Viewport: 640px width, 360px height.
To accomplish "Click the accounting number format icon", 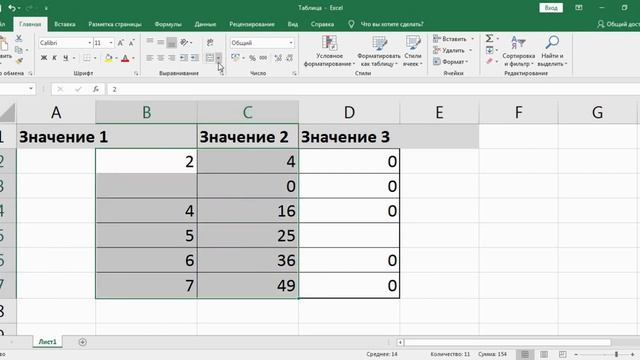I will pyautogui.click(x=236, y=58).
